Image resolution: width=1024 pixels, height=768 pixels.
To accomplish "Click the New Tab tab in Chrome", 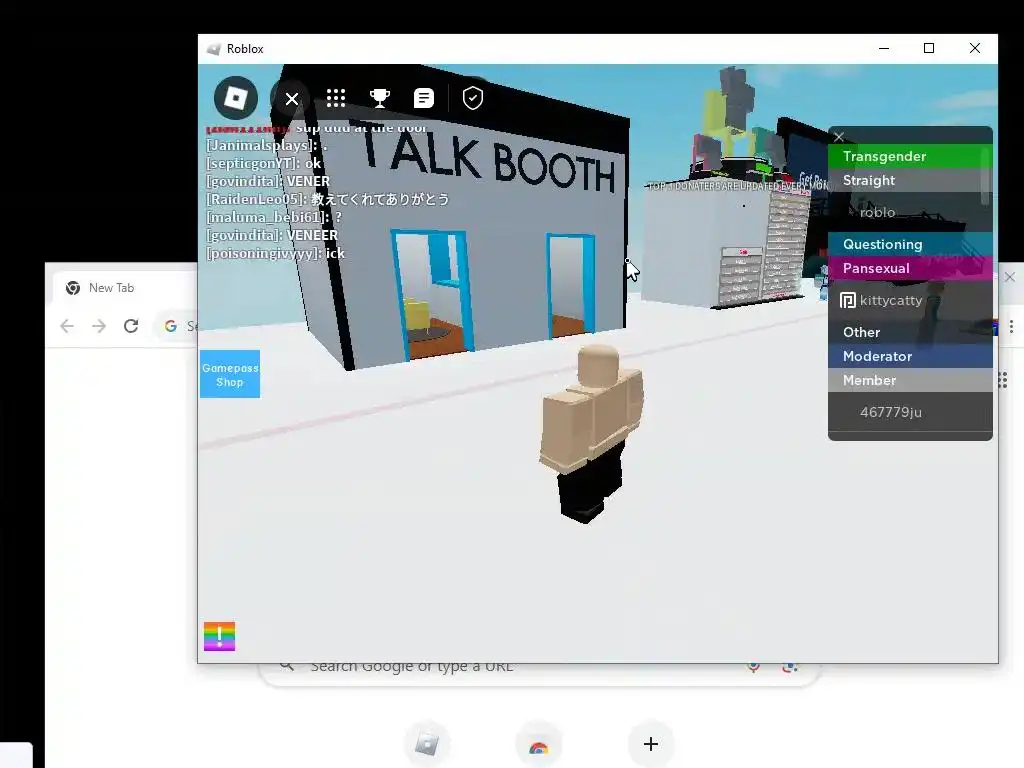I will pos(124,288).
